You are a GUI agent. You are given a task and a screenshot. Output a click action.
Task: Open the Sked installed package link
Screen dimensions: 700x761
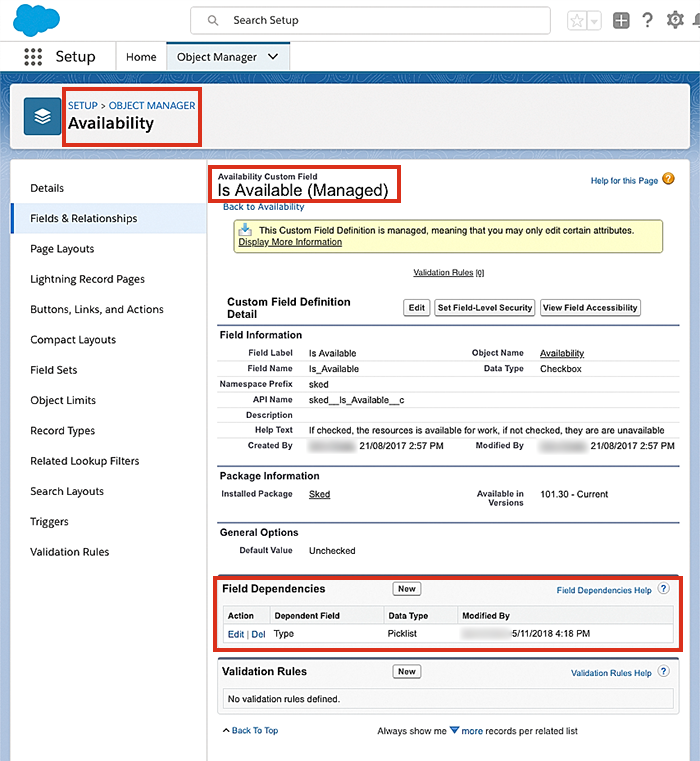click(319, 494)
